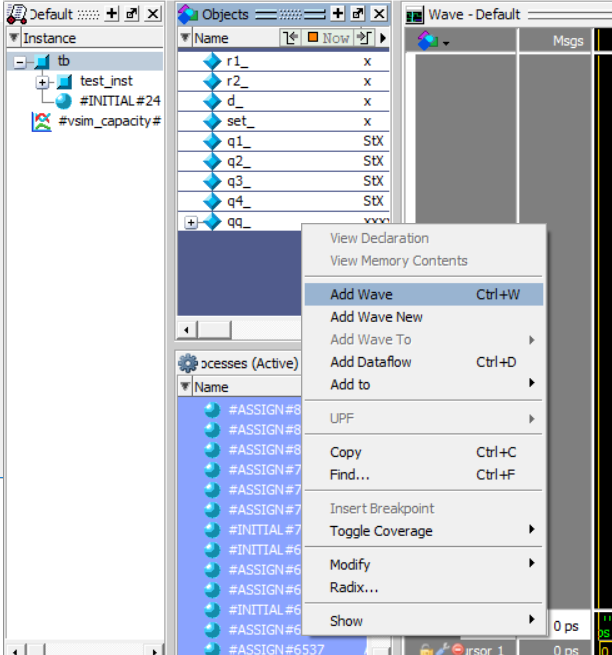
Task: Click the right arrow in Objects header
Action: click(383, 38)
